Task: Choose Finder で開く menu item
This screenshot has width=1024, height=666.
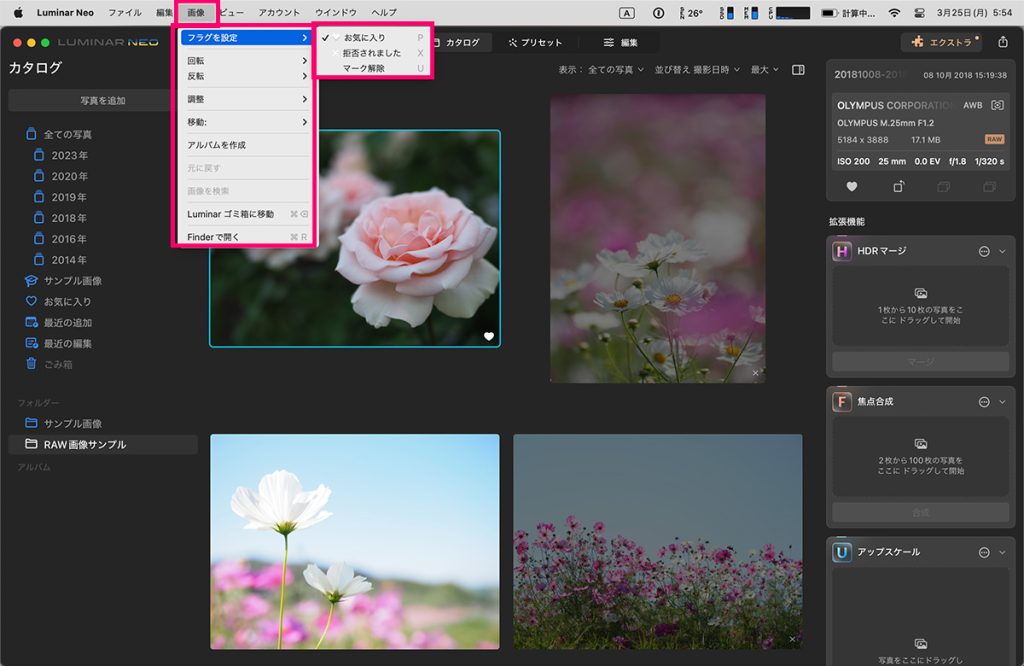Action: pyautogui.click(x=246, y=237)
